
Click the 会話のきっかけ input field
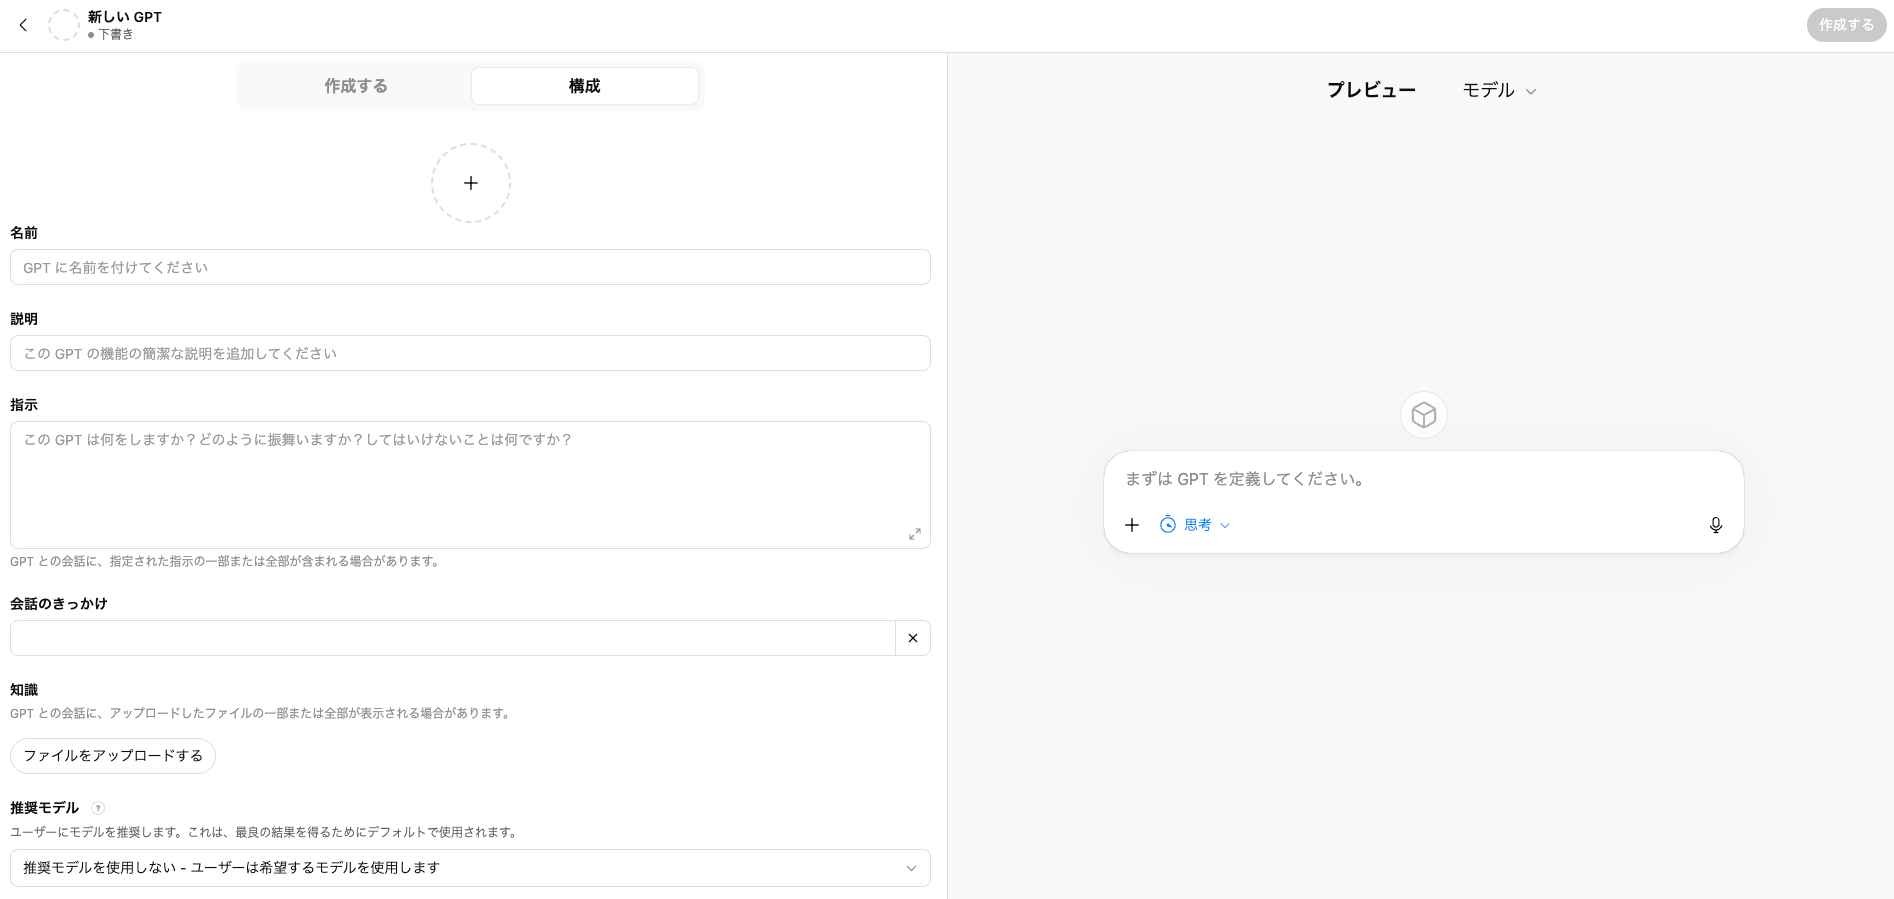(452, 638)
